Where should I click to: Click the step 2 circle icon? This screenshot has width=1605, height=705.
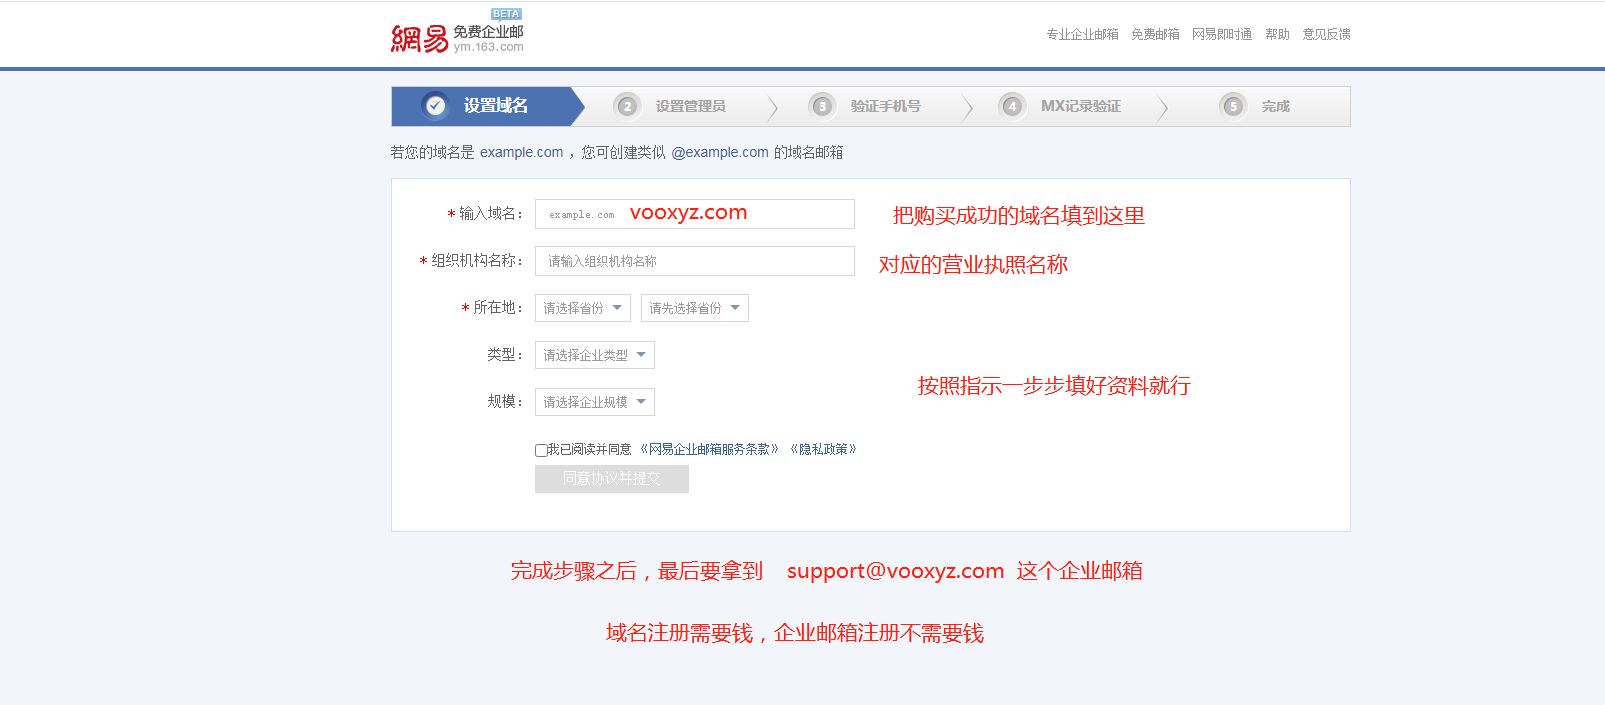click(627, 106)
